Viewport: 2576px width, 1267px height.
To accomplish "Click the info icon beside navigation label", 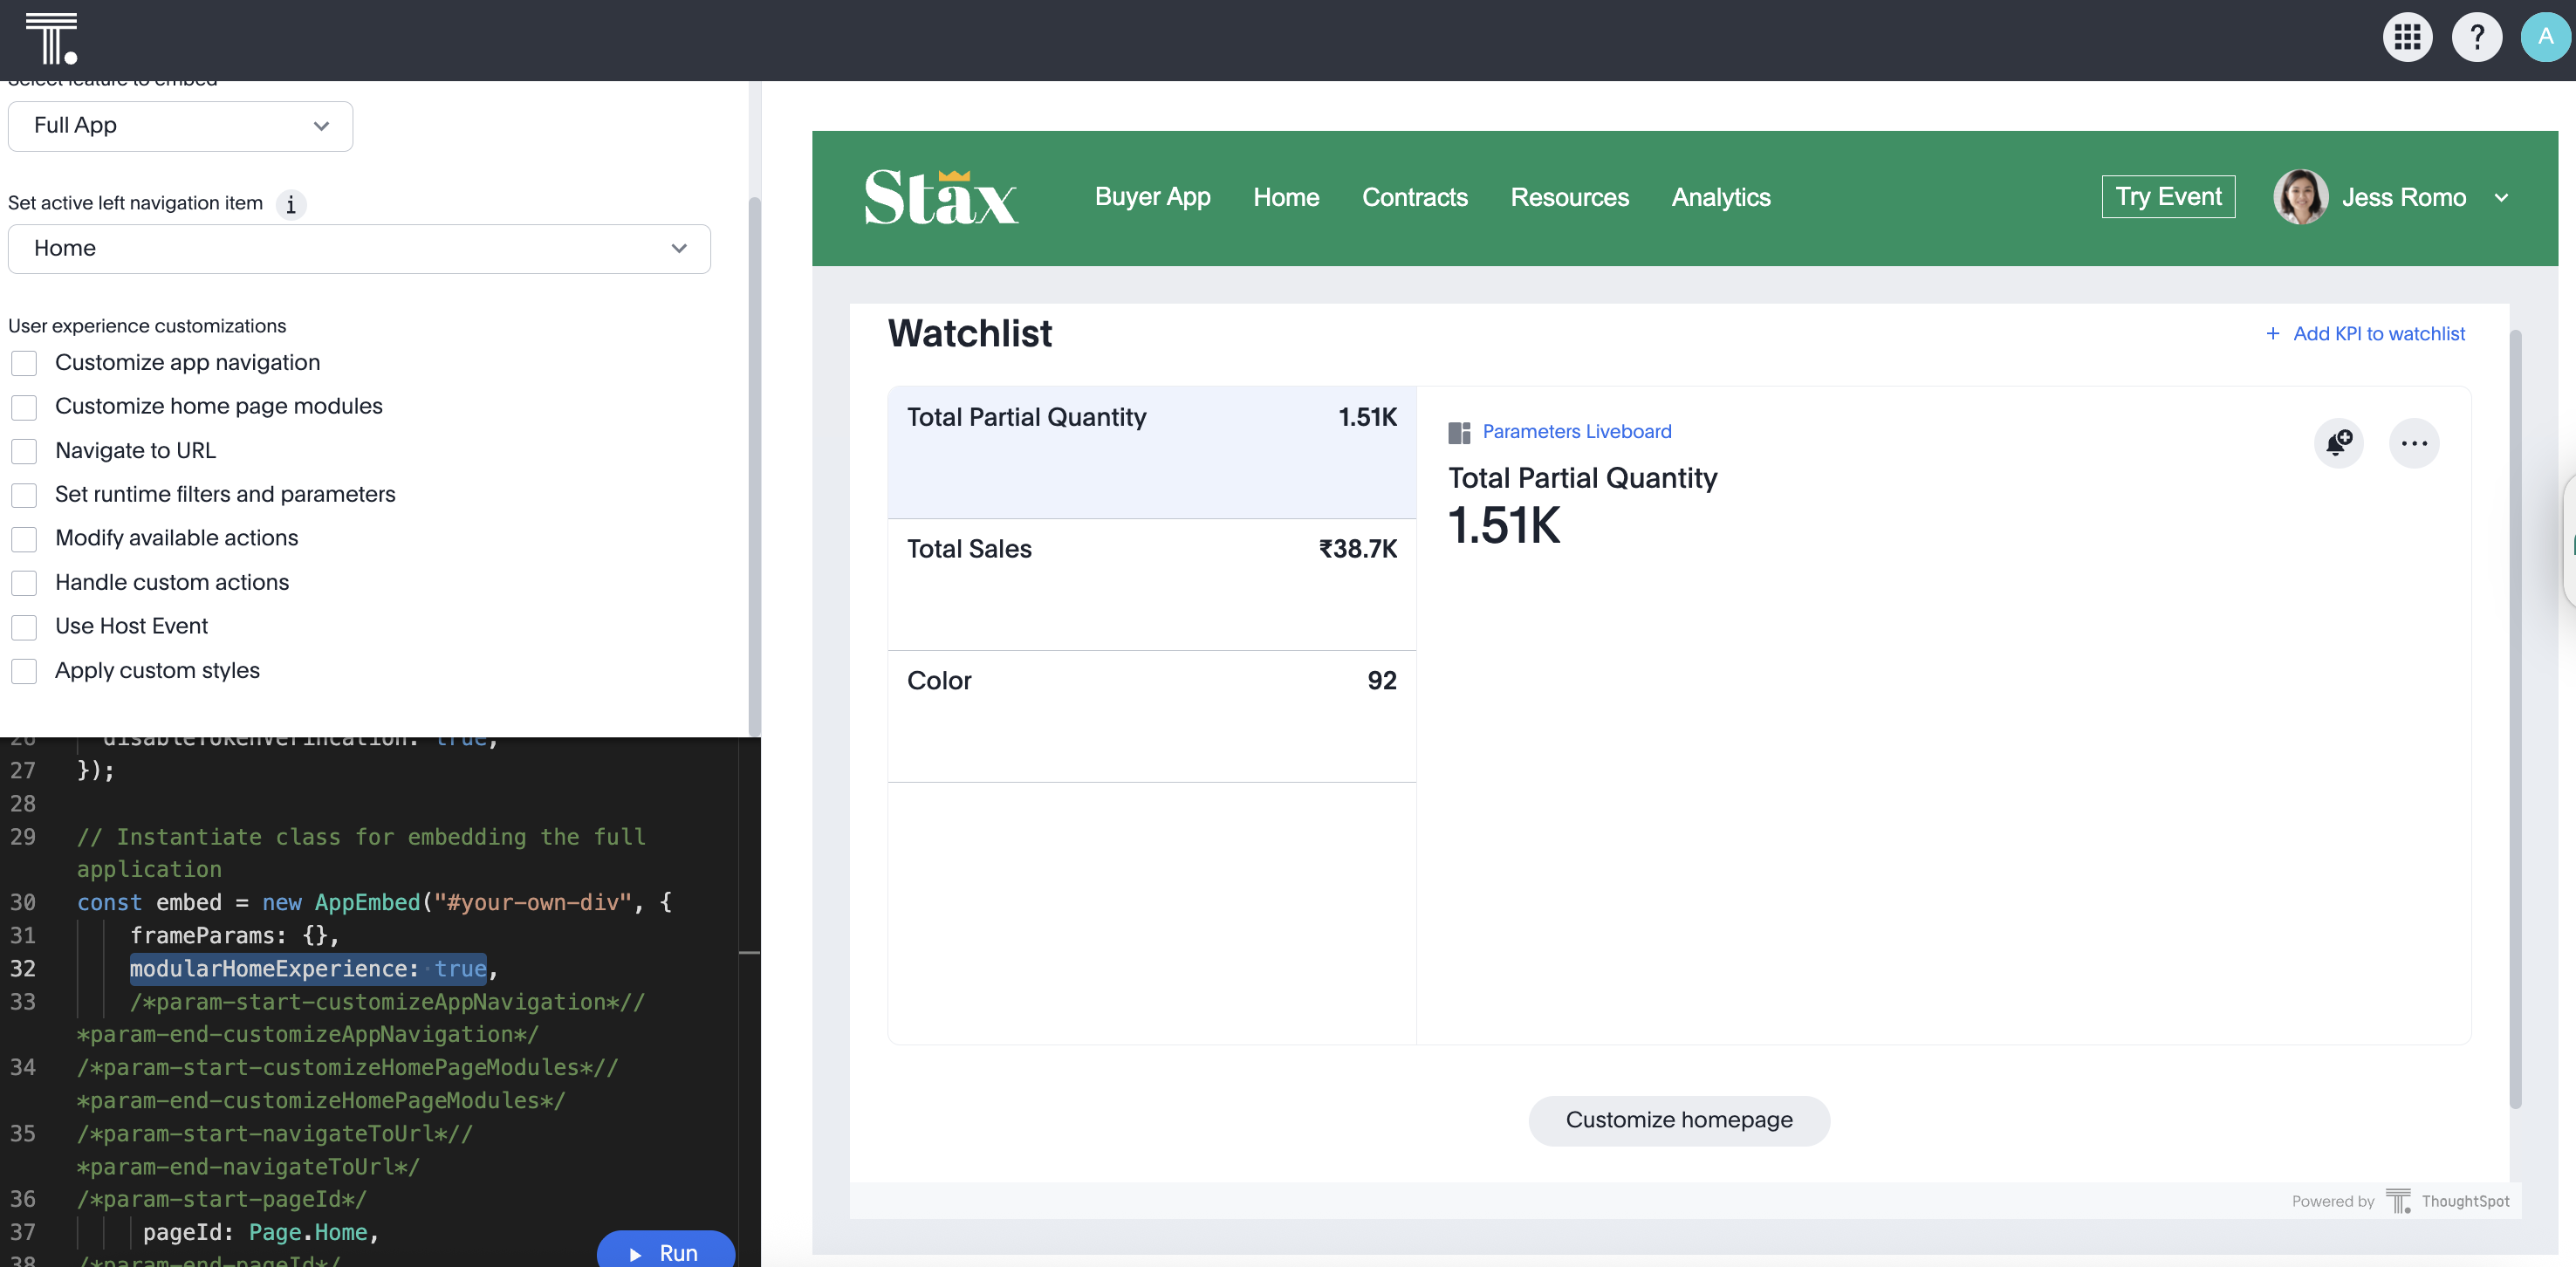I will click(x=291, y=205).
